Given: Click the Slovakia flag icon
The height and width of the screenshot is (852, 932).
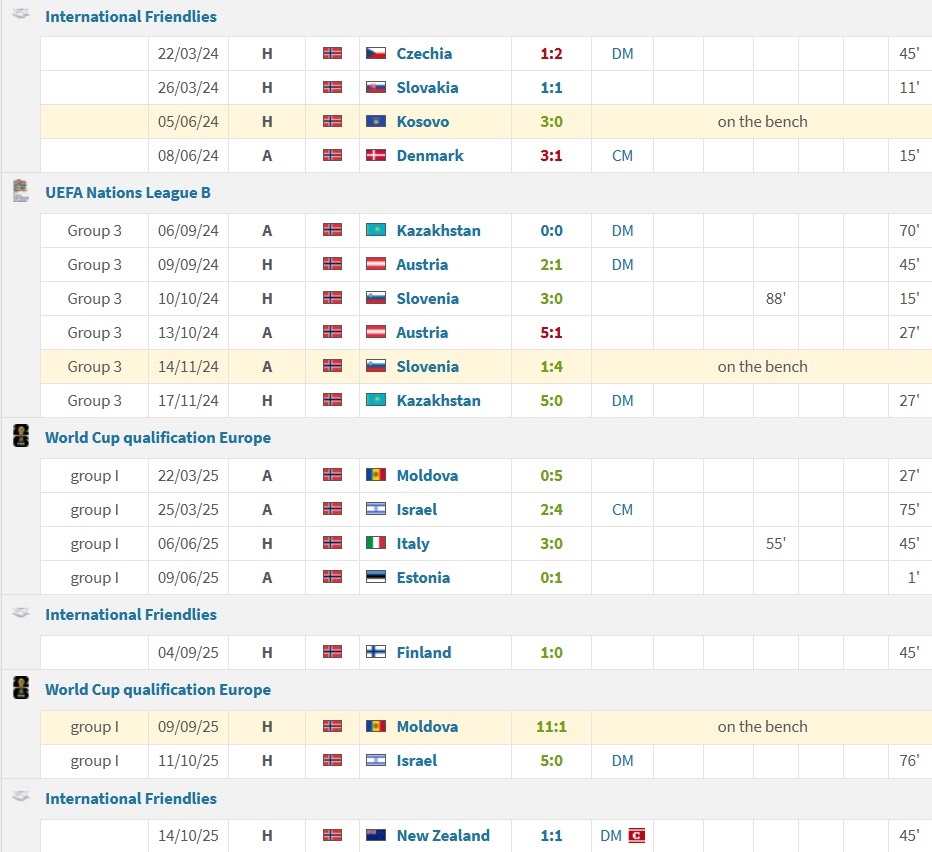Looking at the screenshot, I should pyautogui.click(x=376, y=87).
